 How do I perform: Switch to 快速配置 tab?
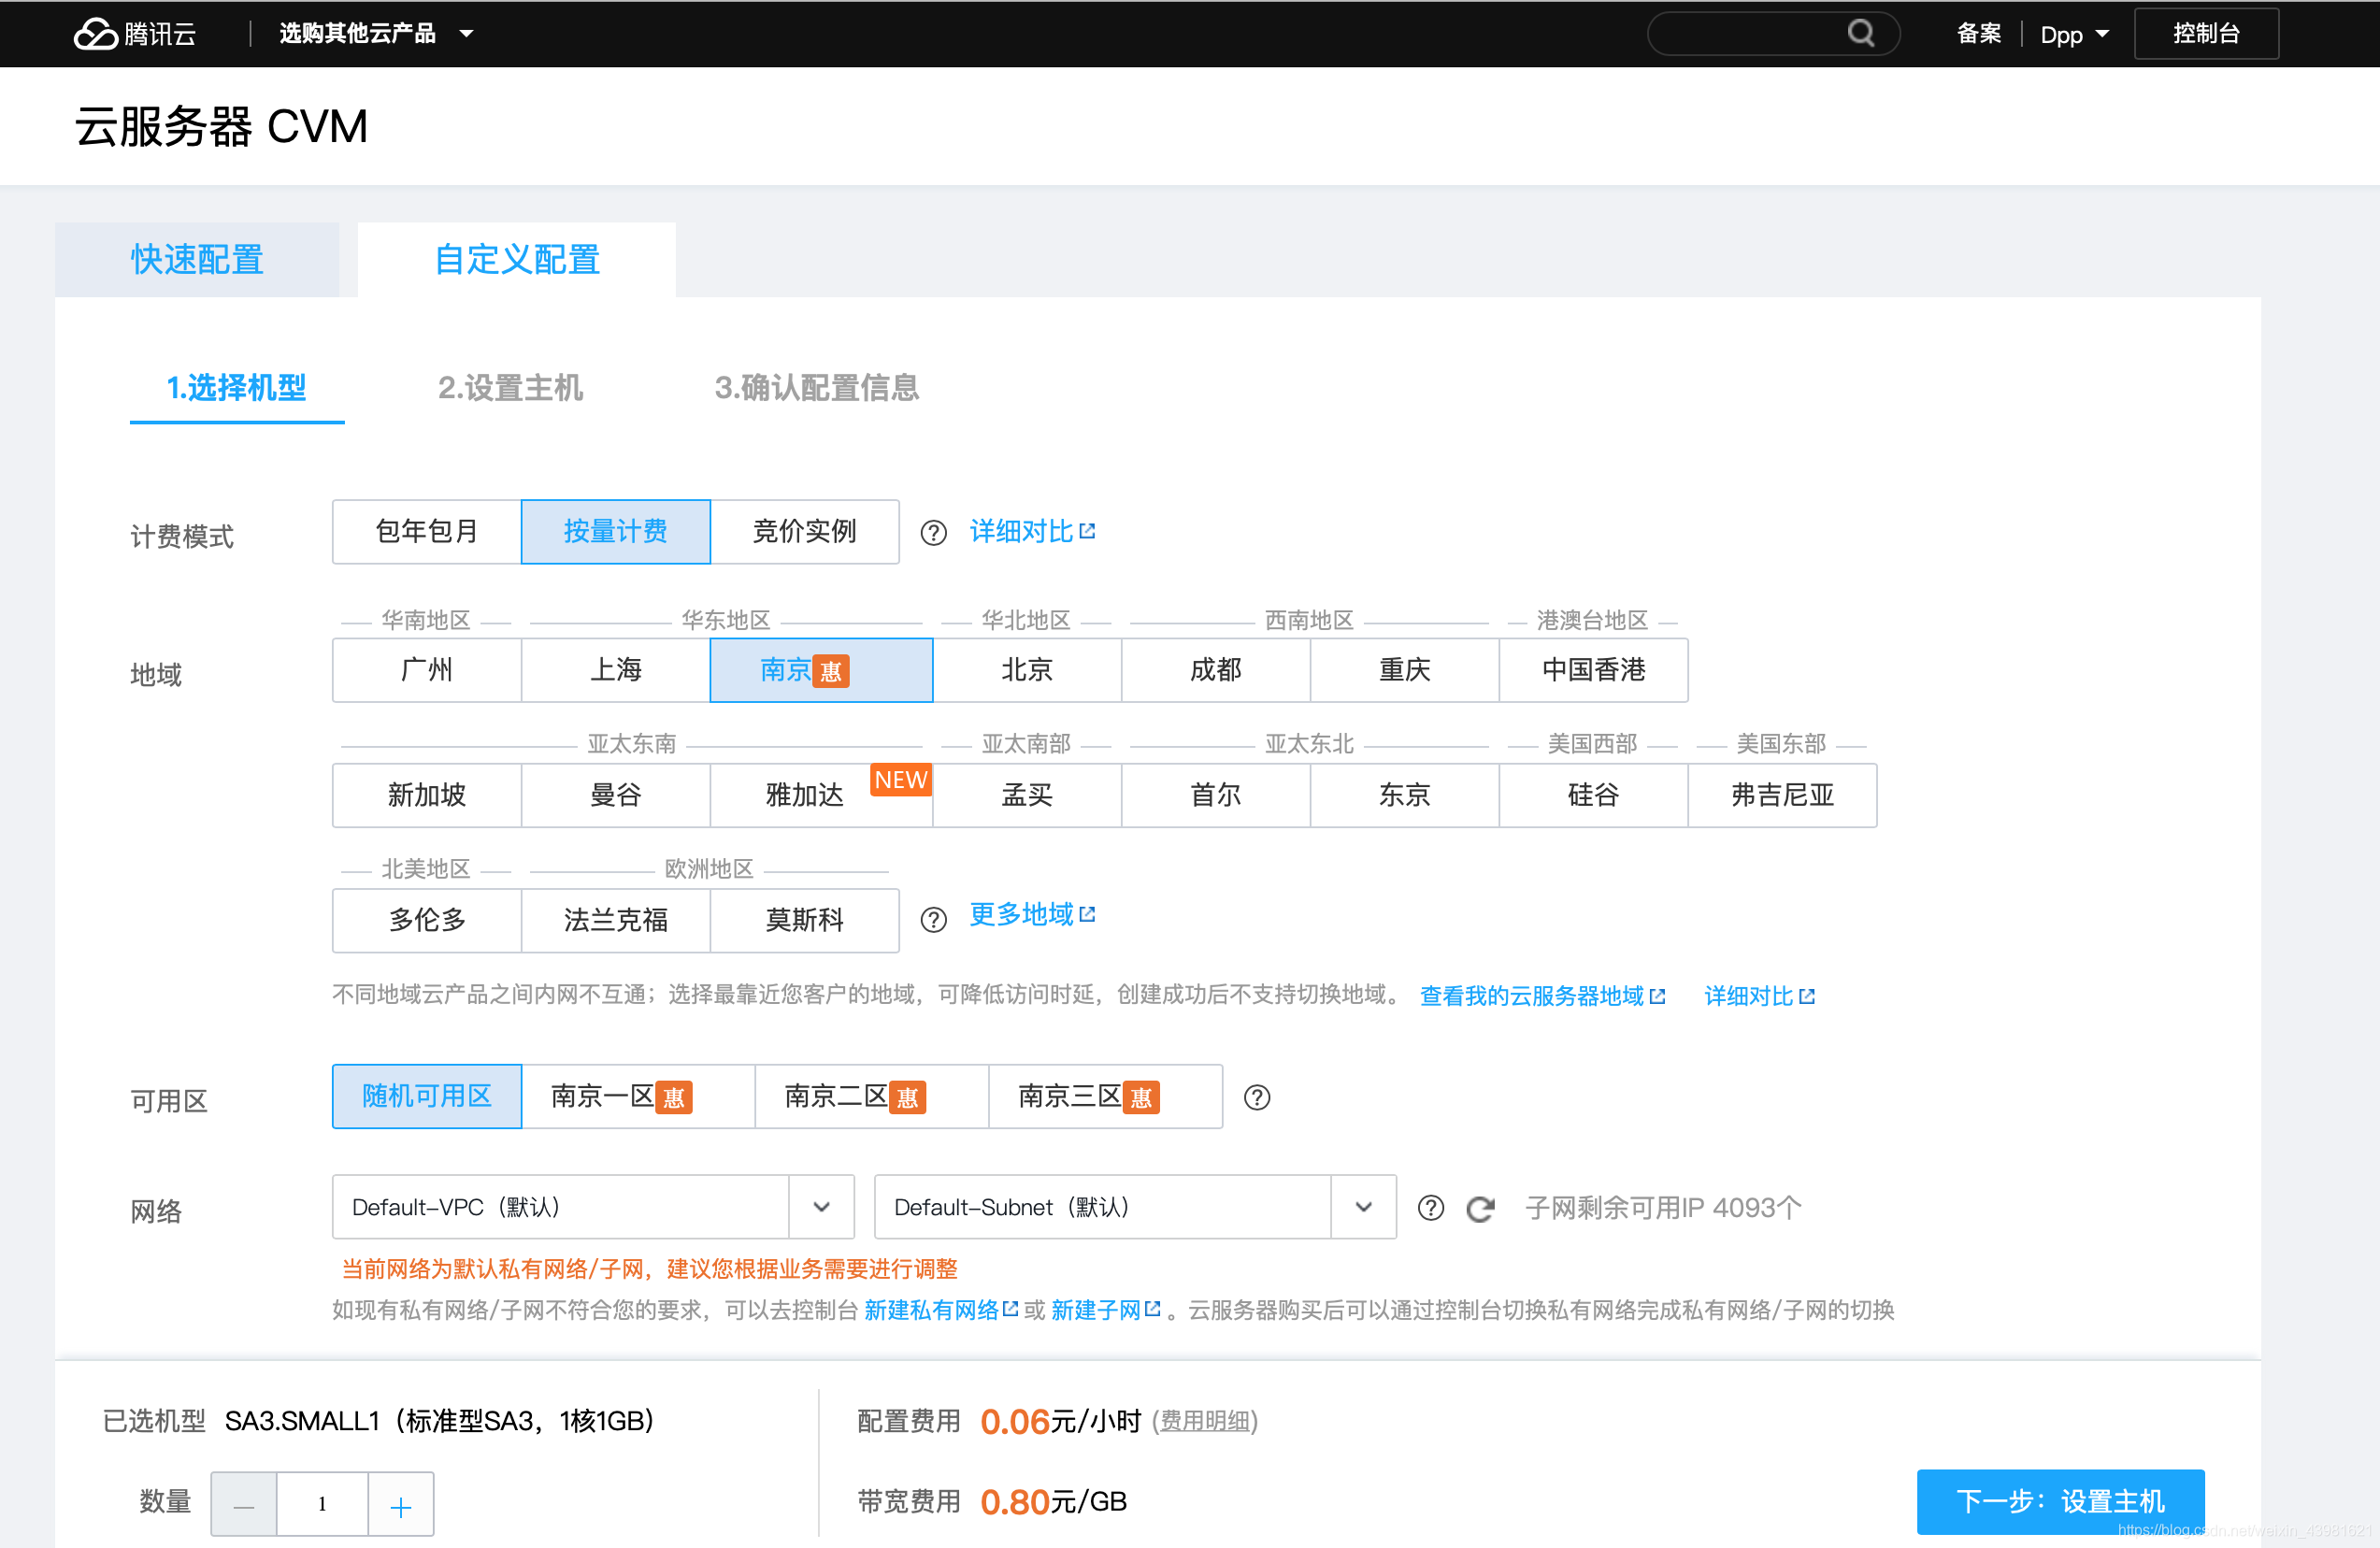click(197, 260)
